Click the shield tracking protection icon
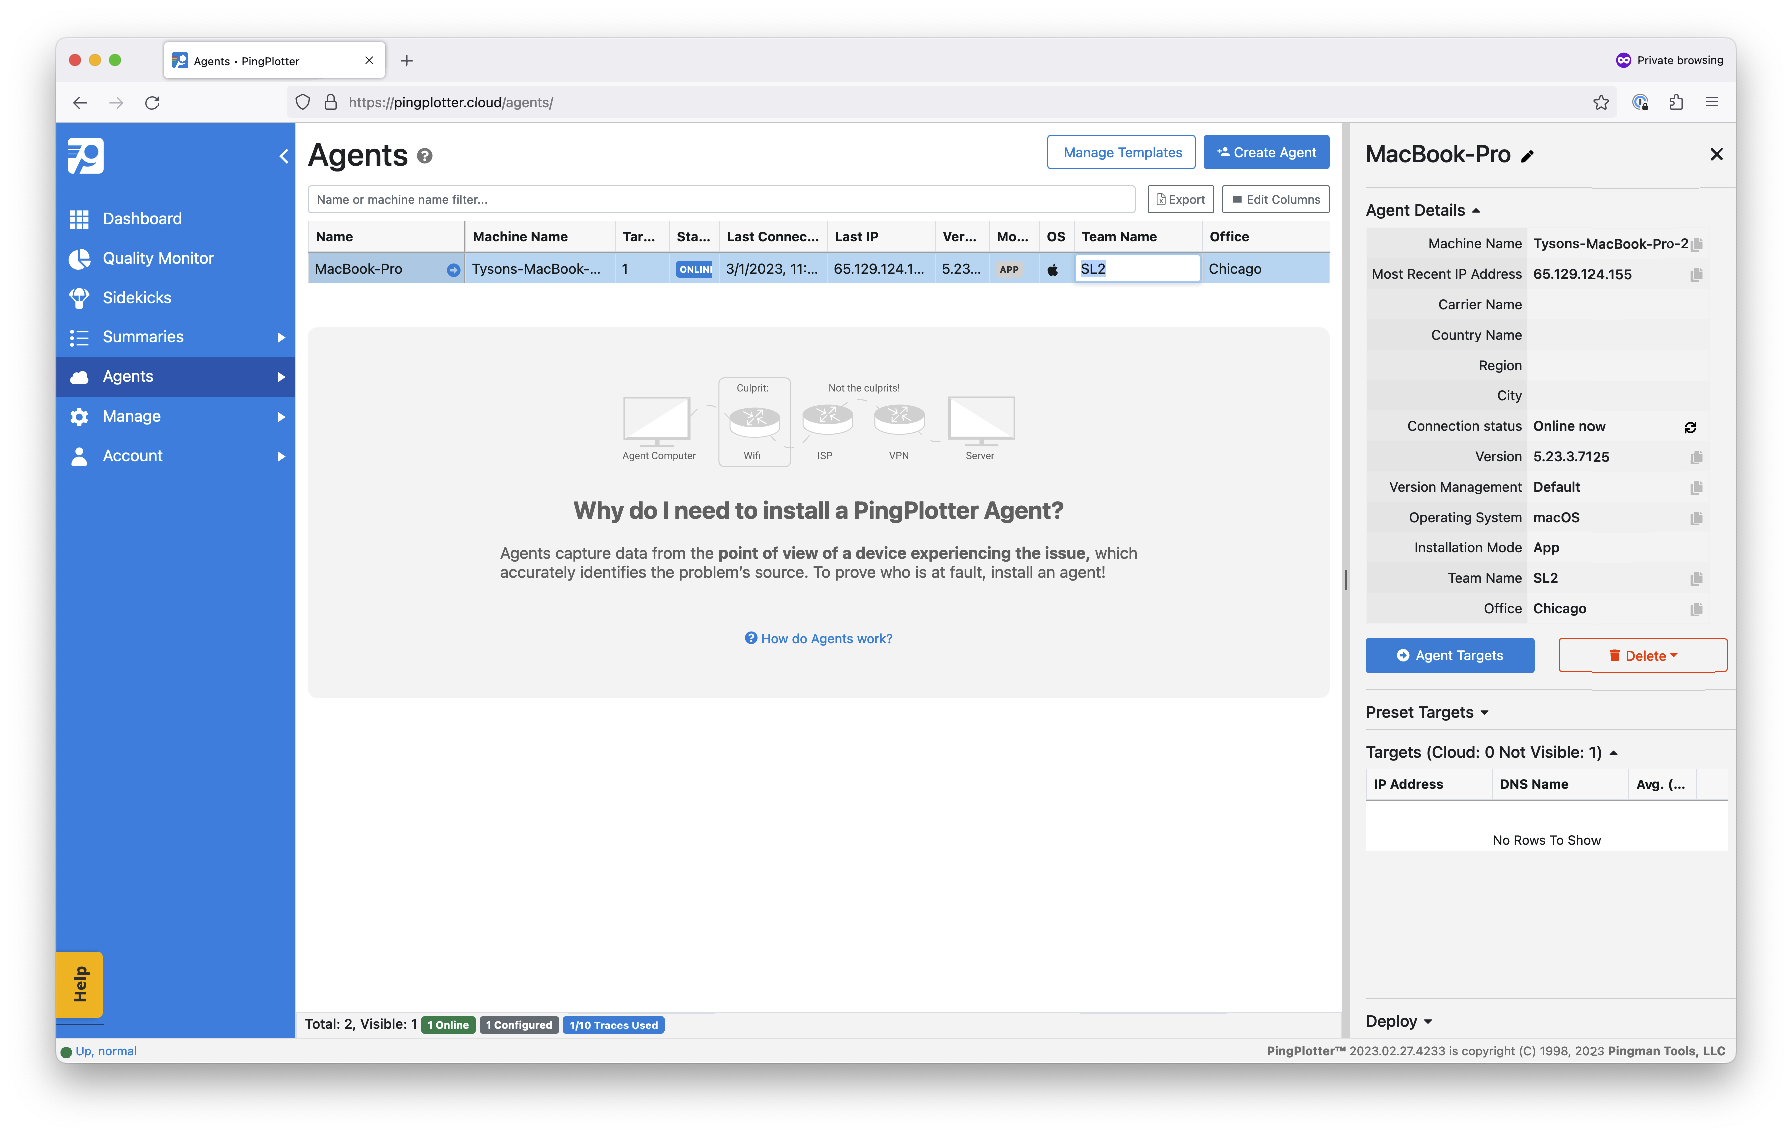This screenshot has height=1137, width=1792. click(303, 102)
